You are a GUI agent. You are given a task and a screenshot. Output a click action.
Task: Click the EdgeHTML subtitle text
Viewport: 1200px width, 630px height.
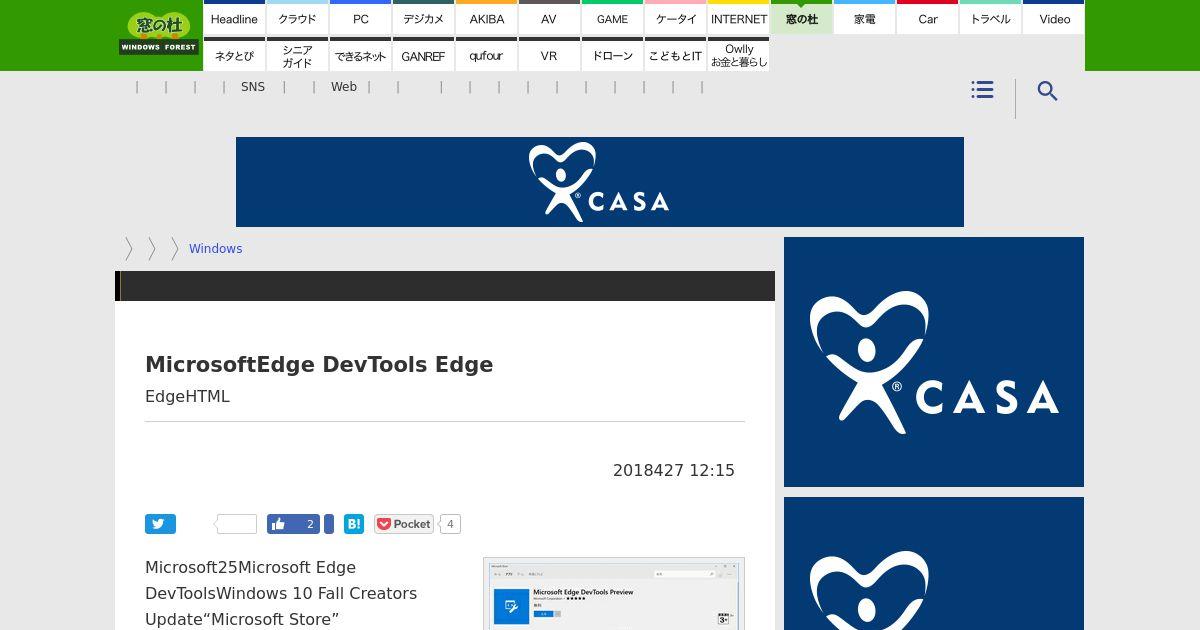[187, 396]
